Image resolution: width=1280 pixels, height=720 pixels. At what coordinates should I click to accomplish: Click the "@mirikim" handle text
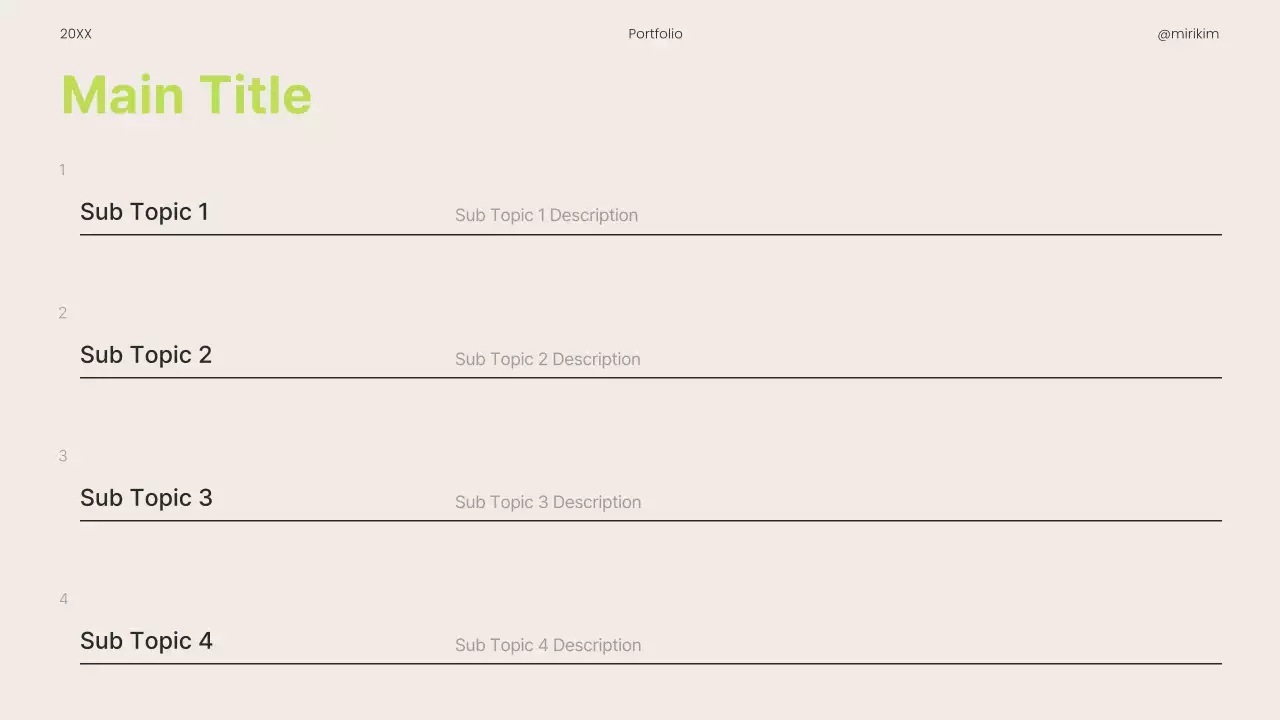click(1188, 34)
